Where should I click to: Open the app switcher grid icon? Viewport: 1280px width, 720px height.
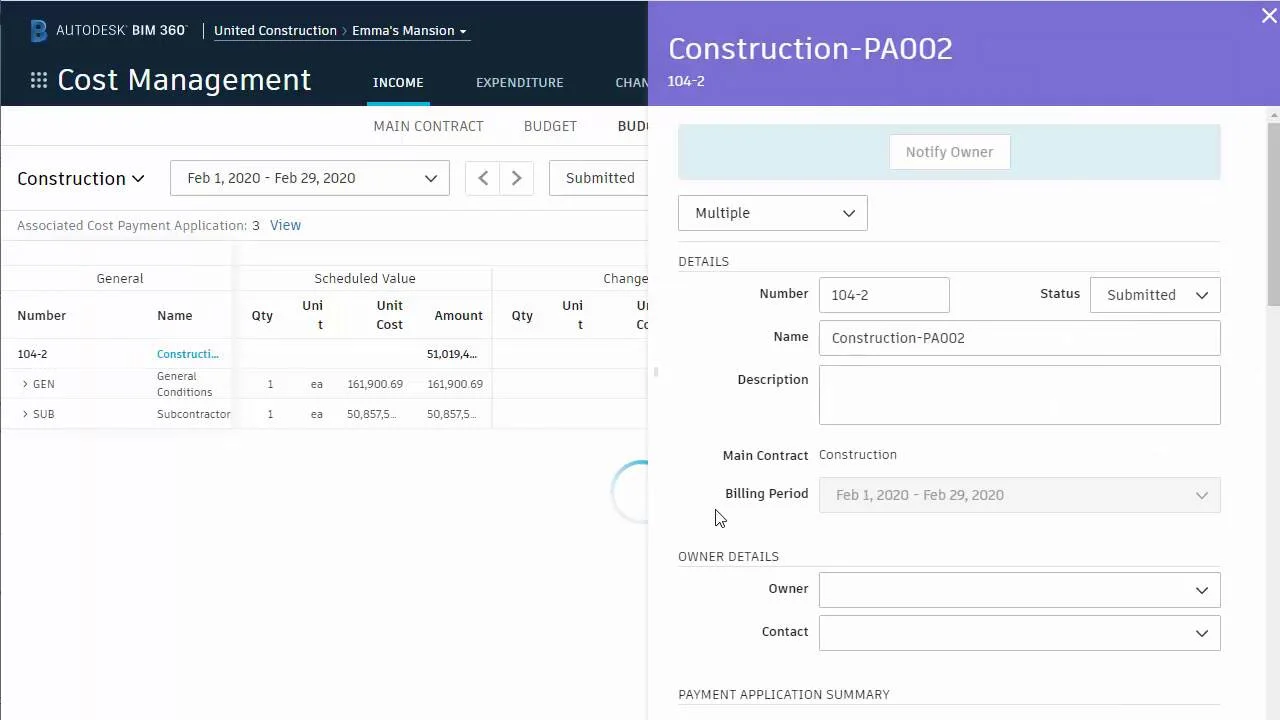pyautogui.click(x=39, y=80)
